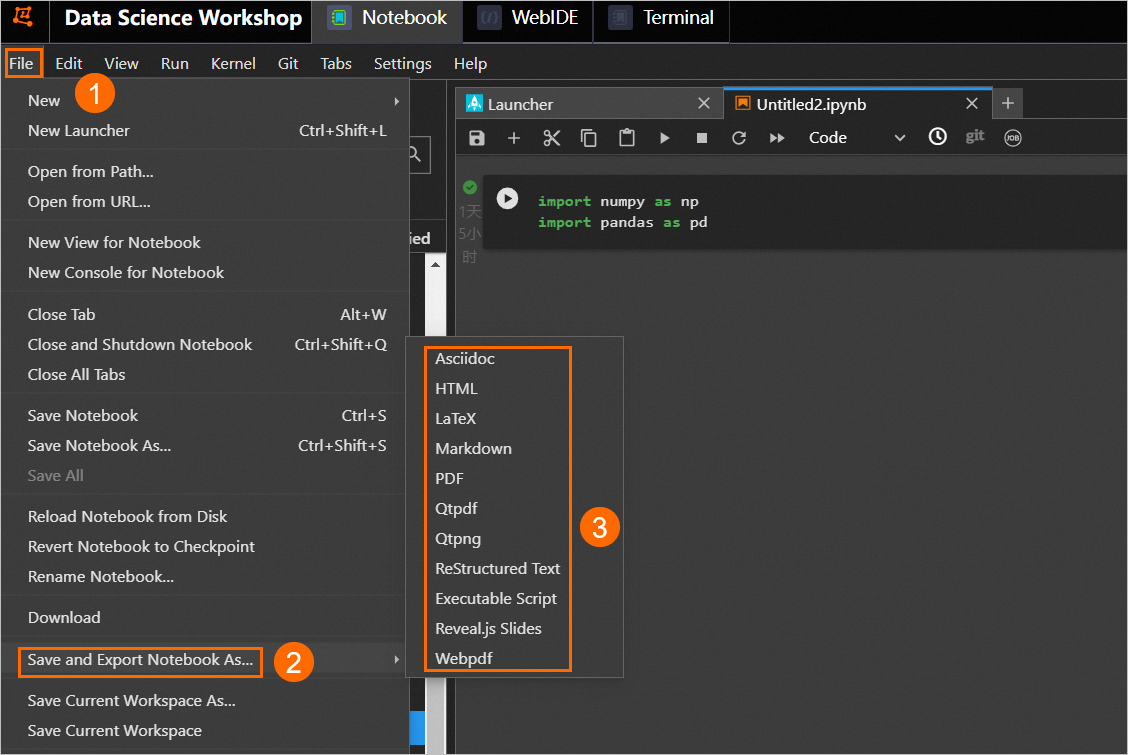Choose Close Tab

(205, 315)
